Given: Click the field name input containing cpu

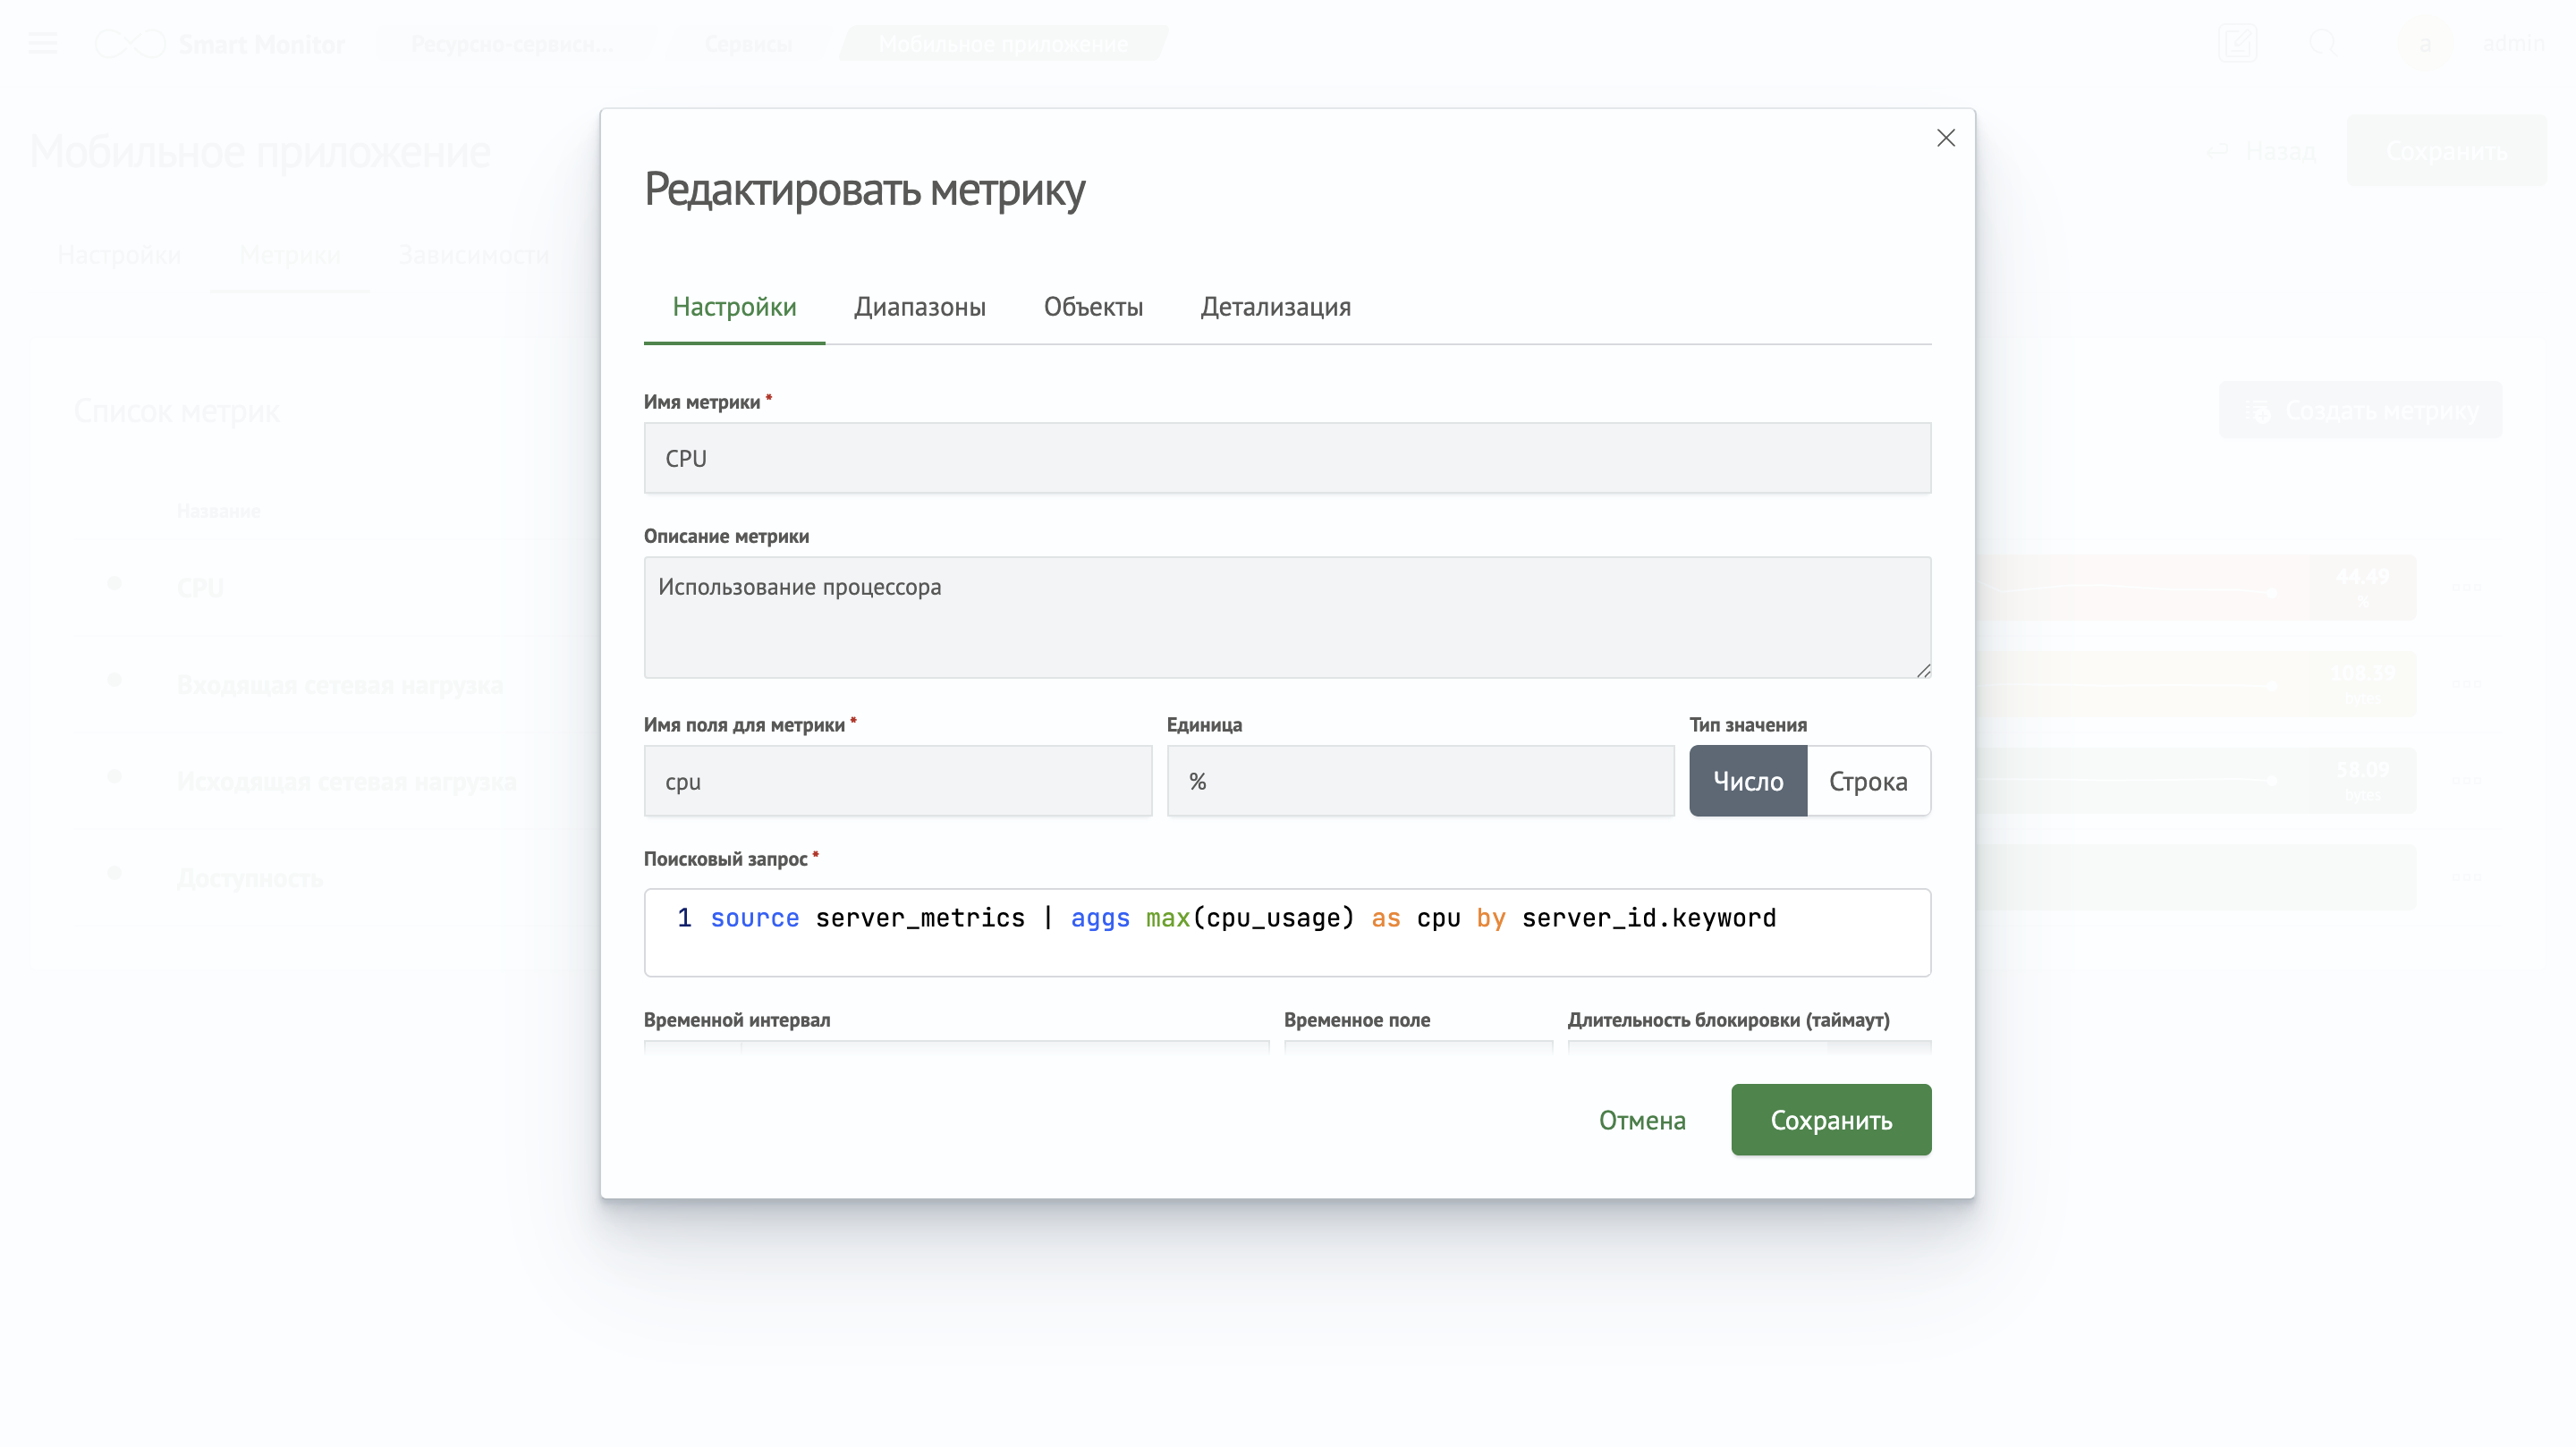Looking at the screenshot, I should click(x=897, y=781).
